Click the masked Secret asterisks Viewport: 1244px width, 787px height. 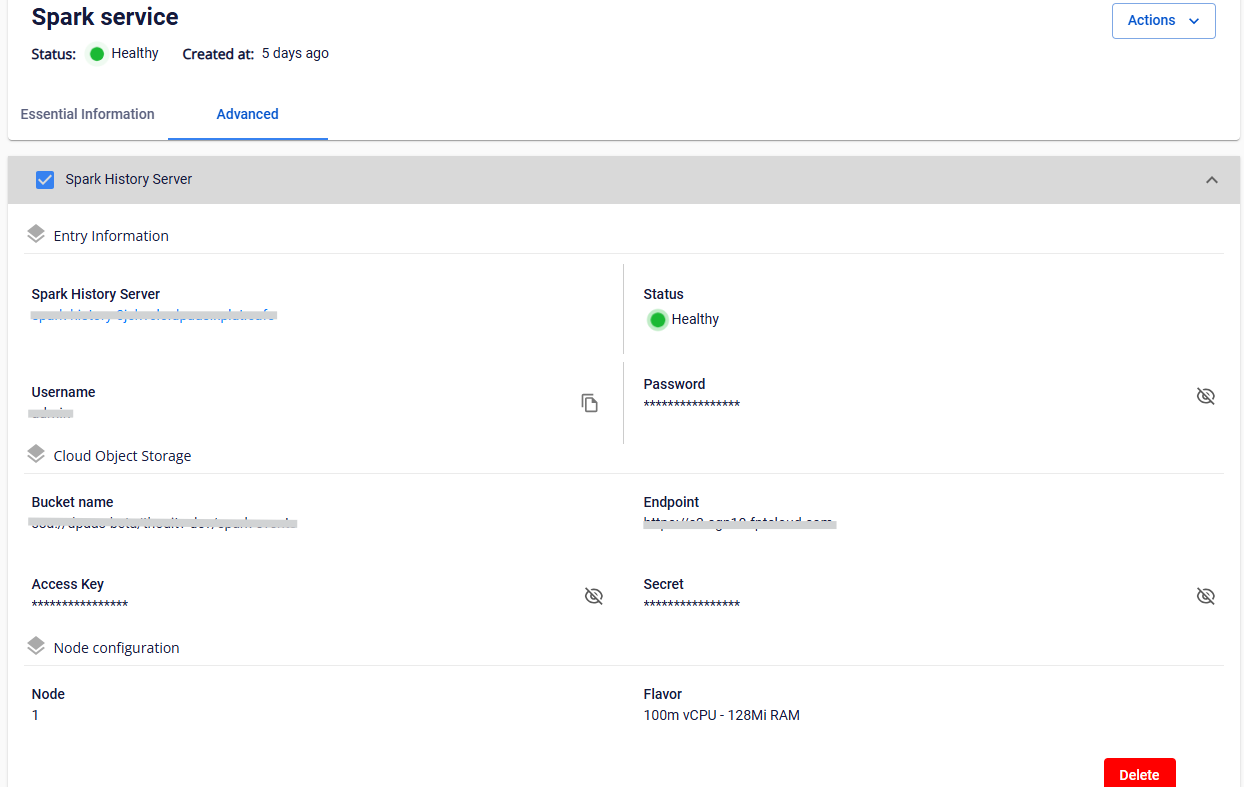[692, 605]
